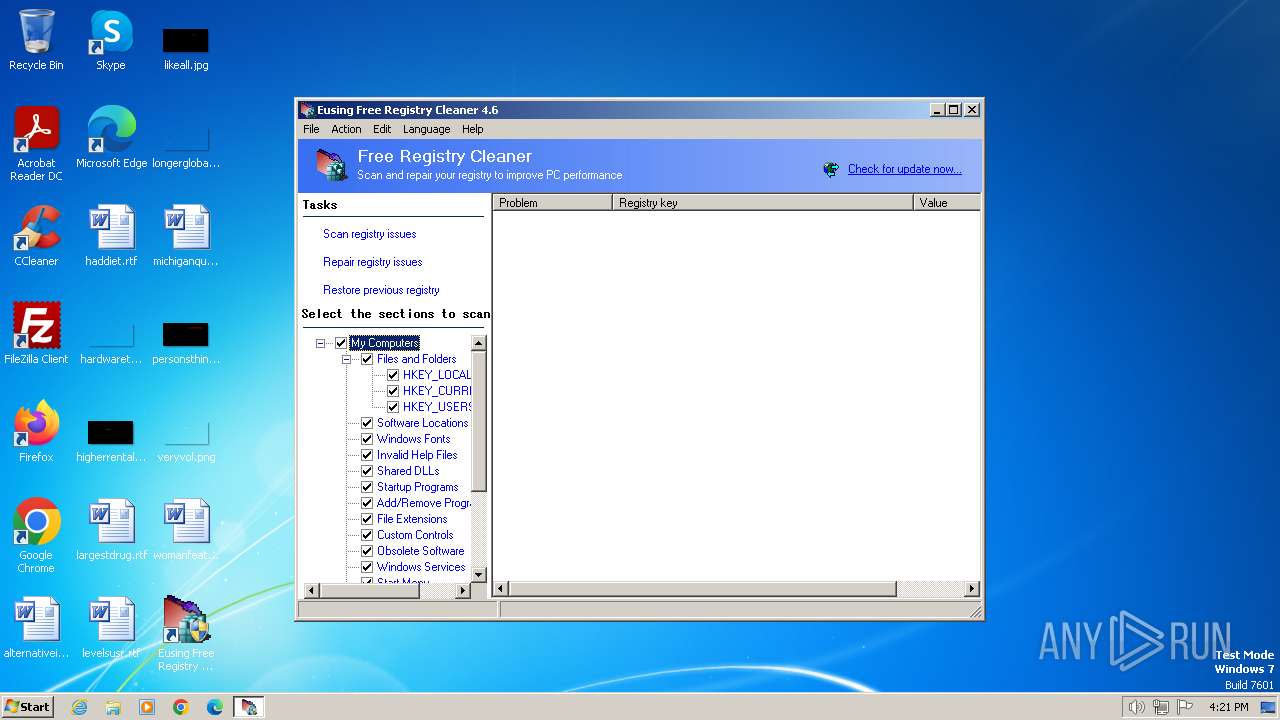Disable the Shared DLLs checkbox
The image size is (1280, 720).
[x=367, y=471]
